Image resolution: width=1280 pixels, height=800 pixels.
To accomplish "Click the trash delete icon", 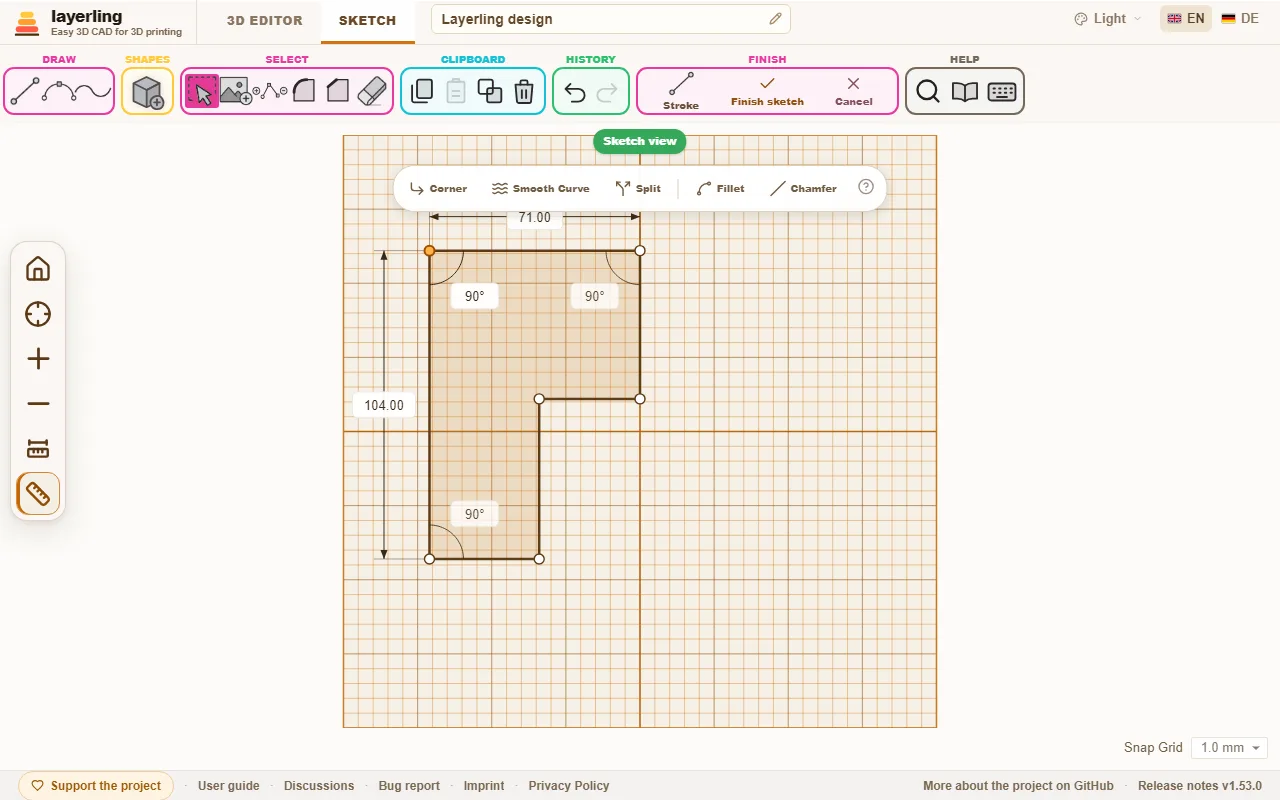I will pyautogui.click(x=524, y=92).
